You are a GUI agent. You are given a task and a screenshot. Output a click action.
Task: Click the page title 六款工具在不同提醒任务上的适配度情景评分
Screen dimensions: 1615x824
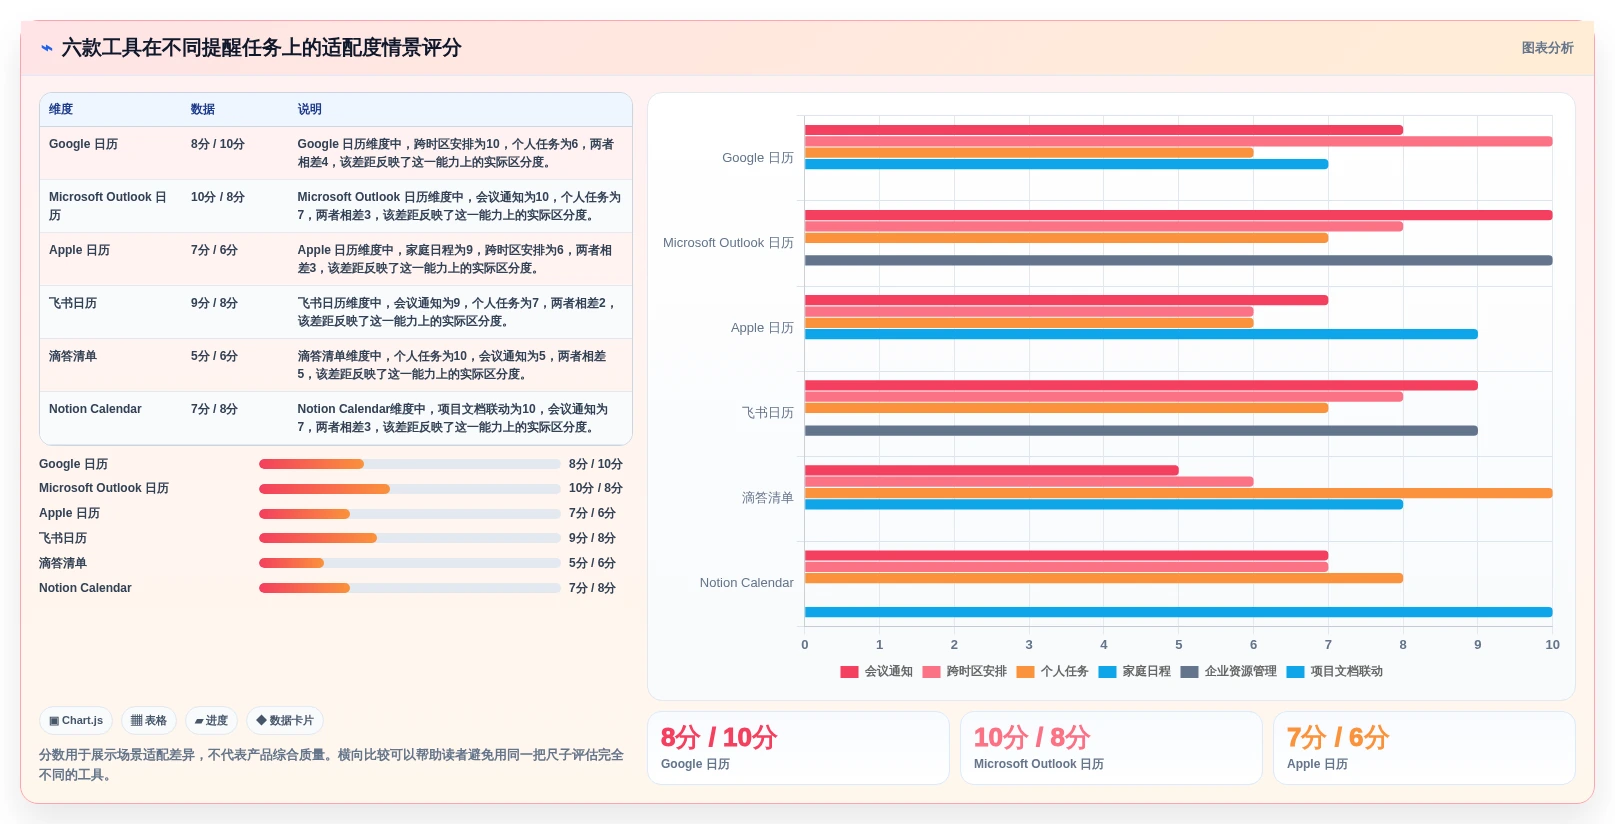261,48
